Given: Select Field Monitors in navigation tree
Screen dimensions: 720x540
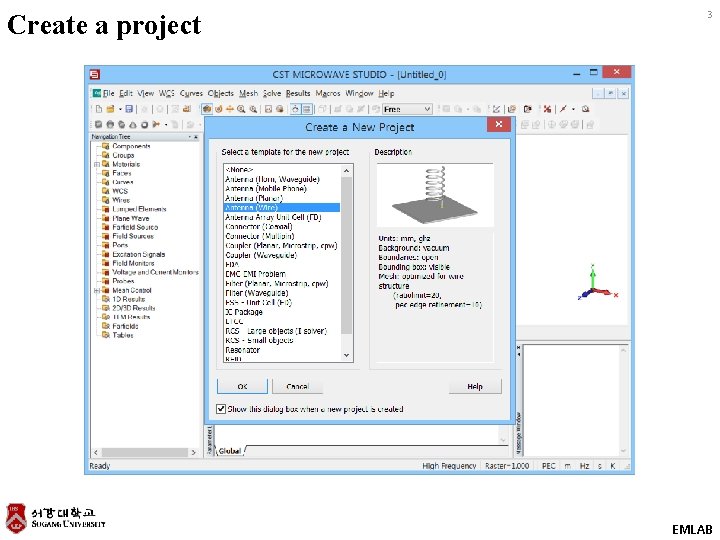Looking at the screenshot, I should (133, 263).
